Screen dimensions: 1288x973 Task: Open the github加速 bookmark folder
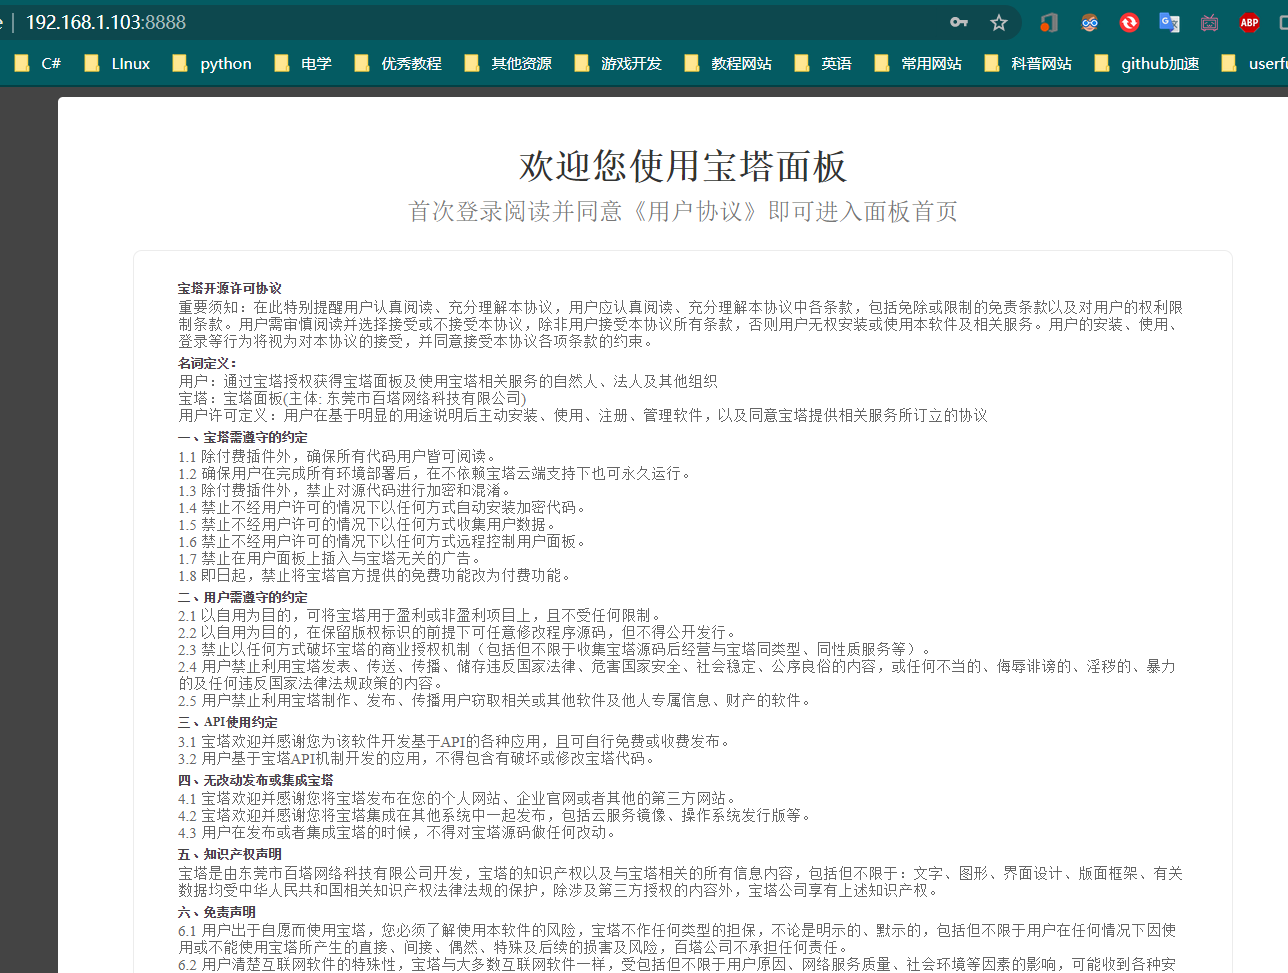coord(1146,63)
